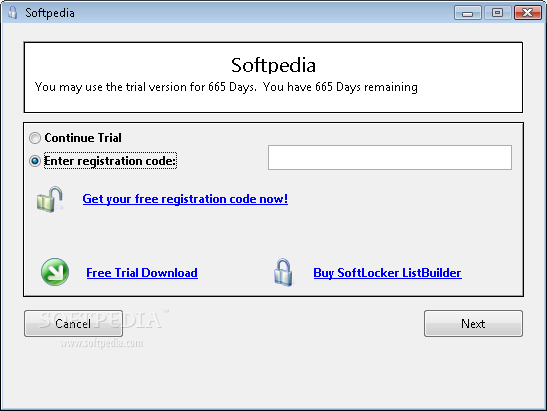Viewport: 547px width, 411px height.
Task: Minimize the Softpedia window
Action: (467, 13)
